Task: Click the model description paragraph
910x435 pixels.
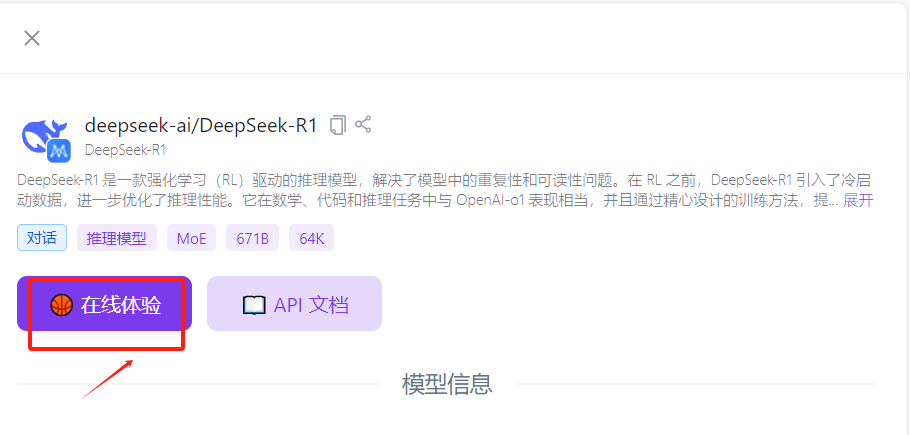Action: 445,190
